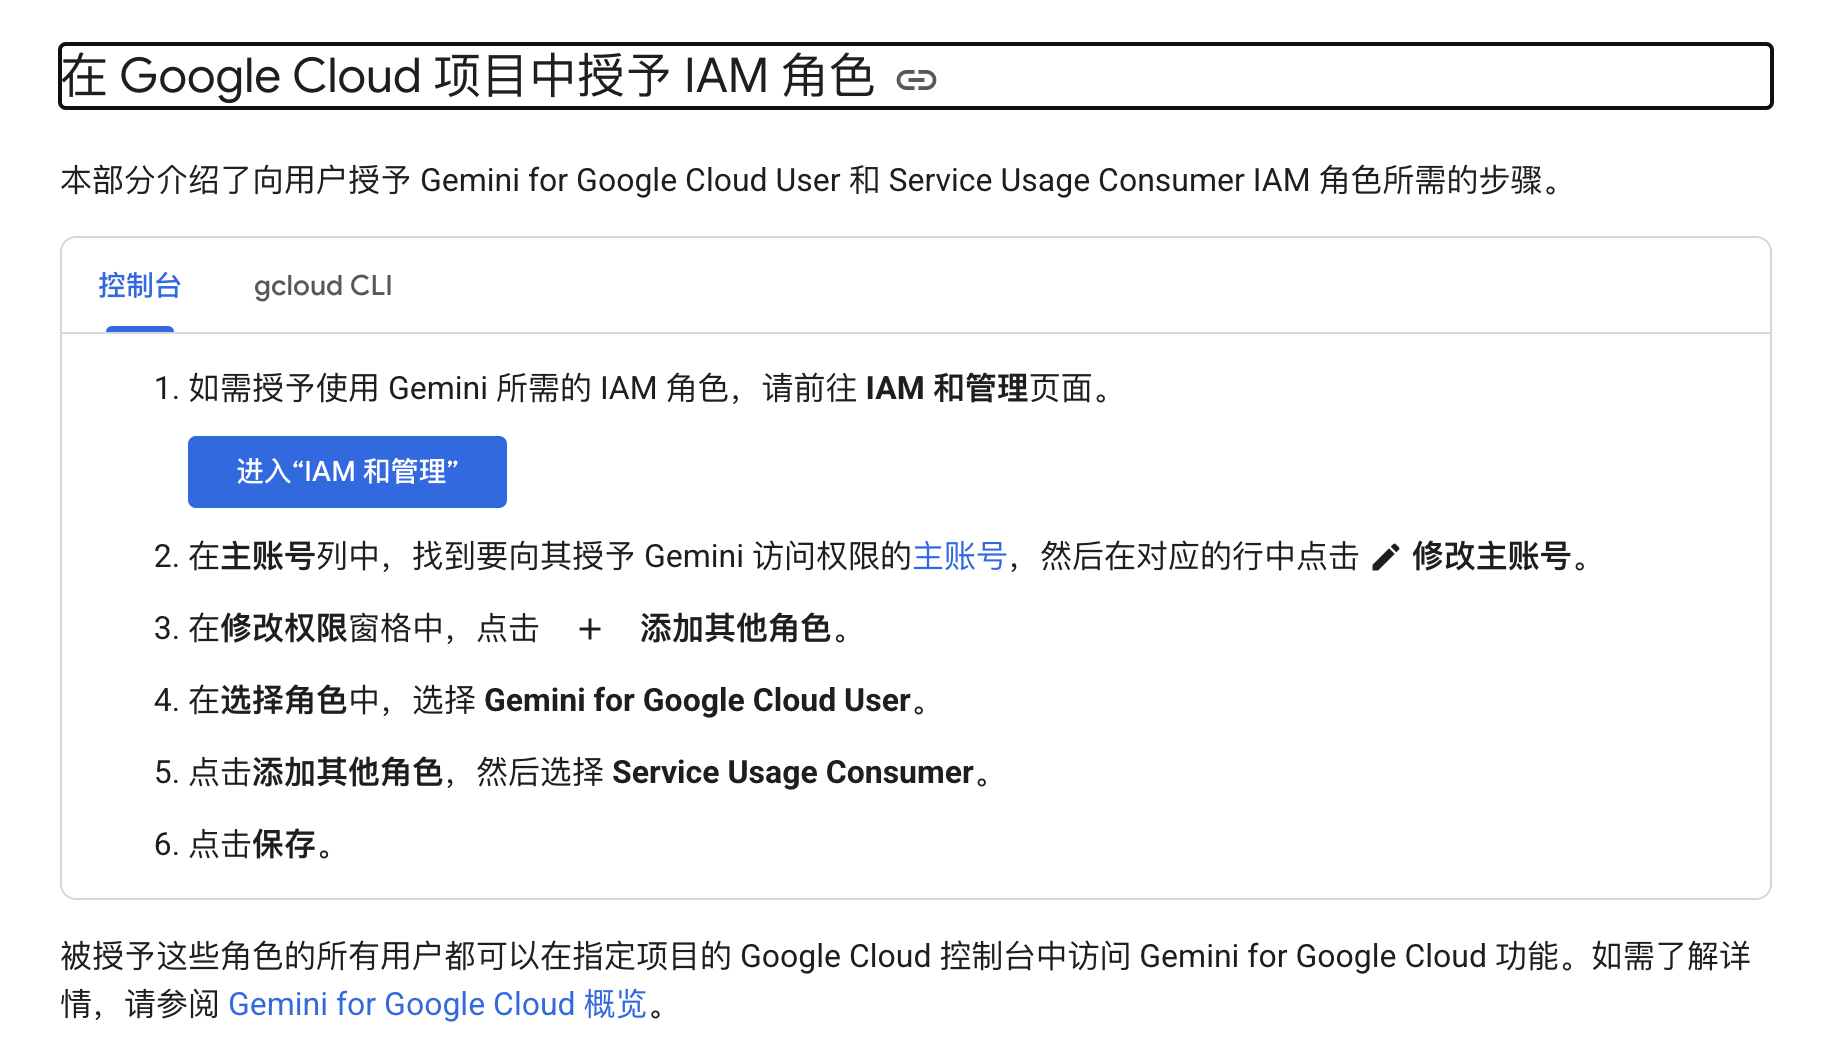1830x1058 pixels.
Task: Click bold 添加其他角色 in step 5
Action: (347, 772)
